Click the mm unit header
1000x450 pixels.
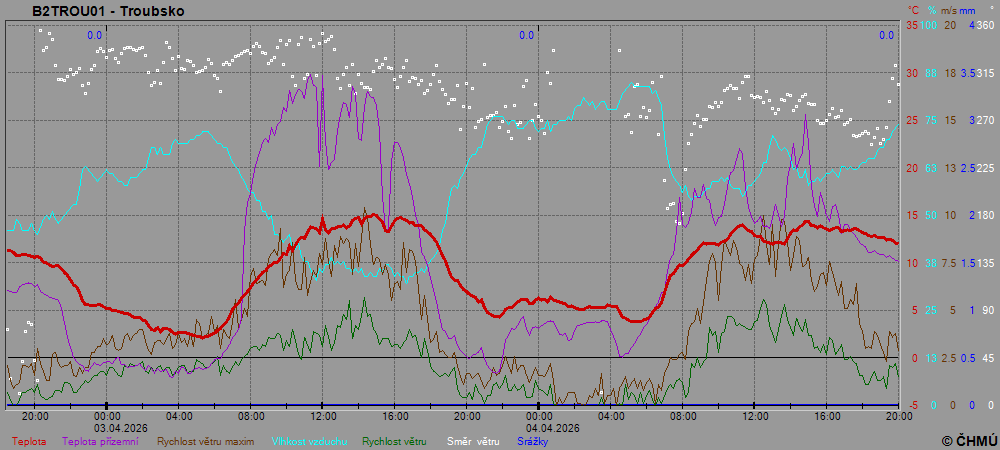967,9
